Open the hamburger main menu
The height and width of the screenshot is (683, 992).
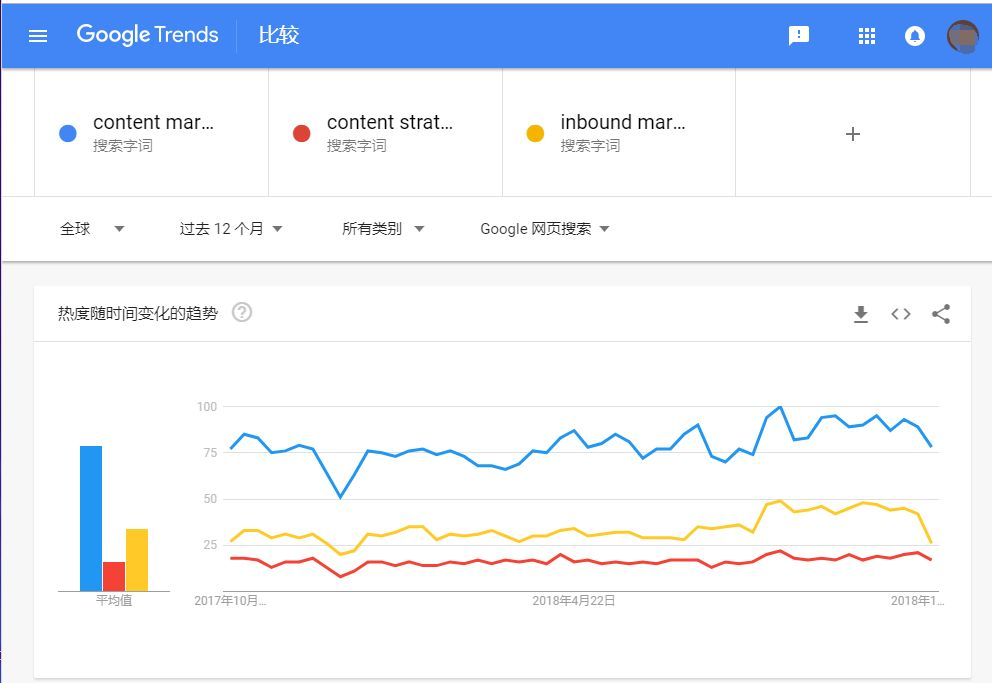coord(38,35)
